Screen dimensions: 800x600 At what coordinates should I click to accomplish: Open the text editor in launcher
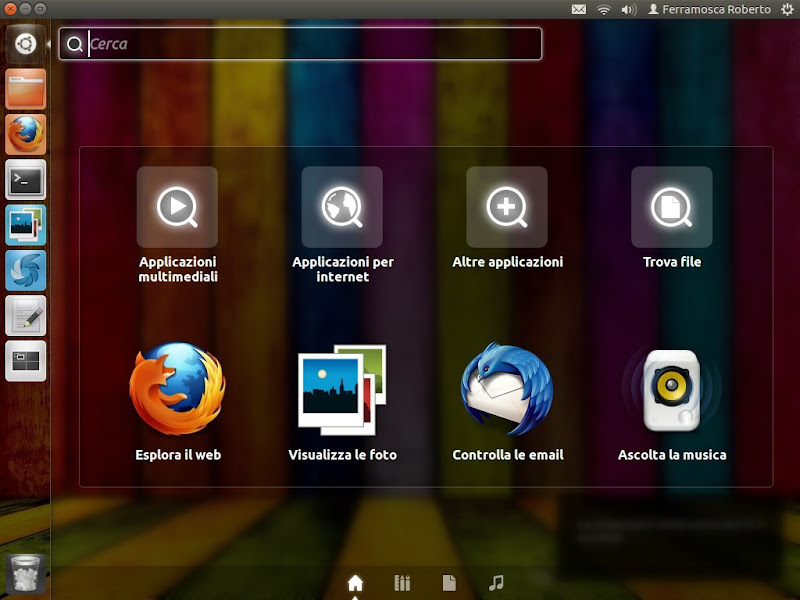click(x=26, y=315)
